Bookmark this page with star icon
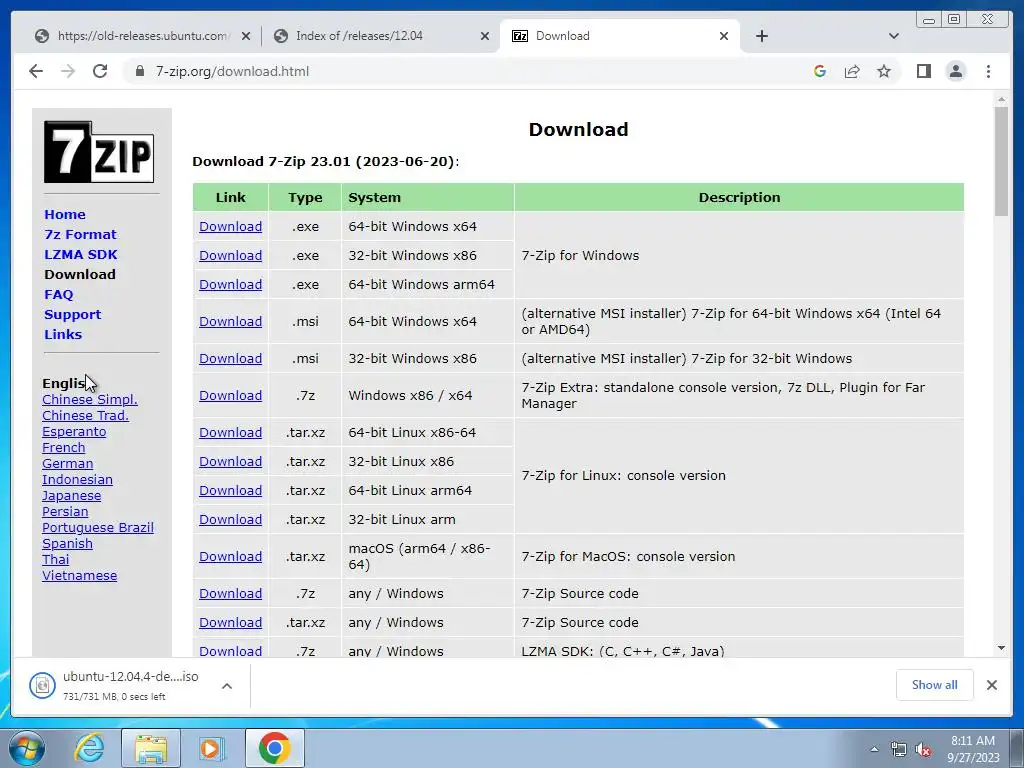Viewport: 1024px width, 768px height. coord(884,71)
